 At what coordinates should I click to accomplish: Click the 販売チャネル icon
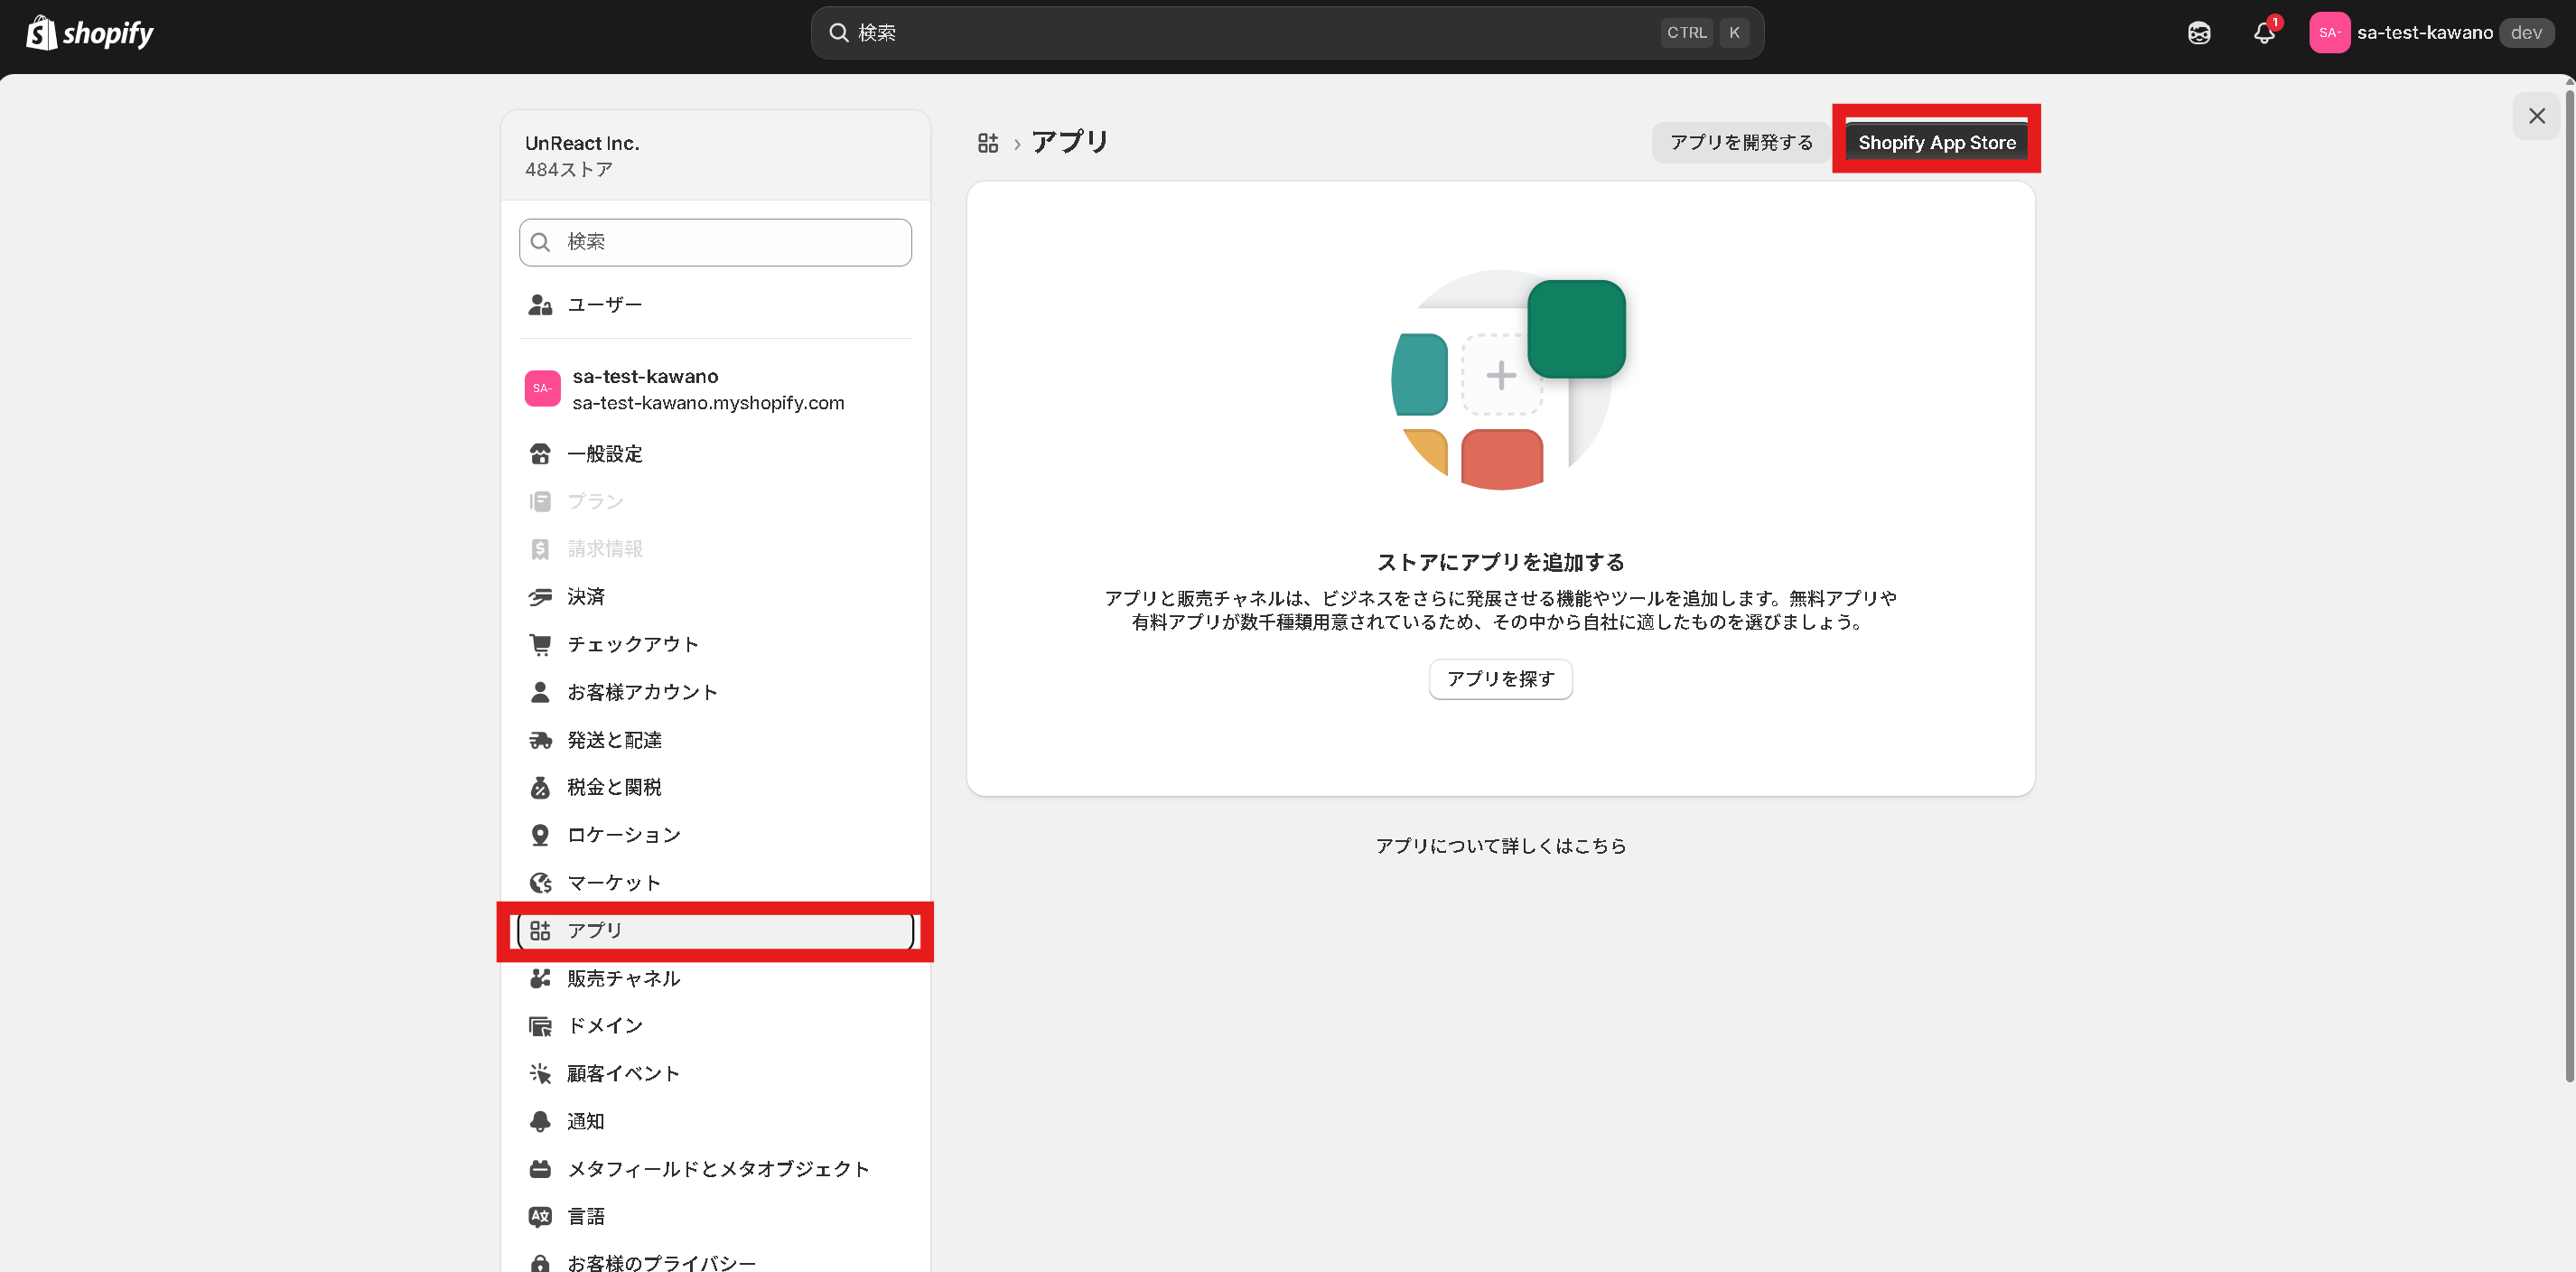[540, 978]
